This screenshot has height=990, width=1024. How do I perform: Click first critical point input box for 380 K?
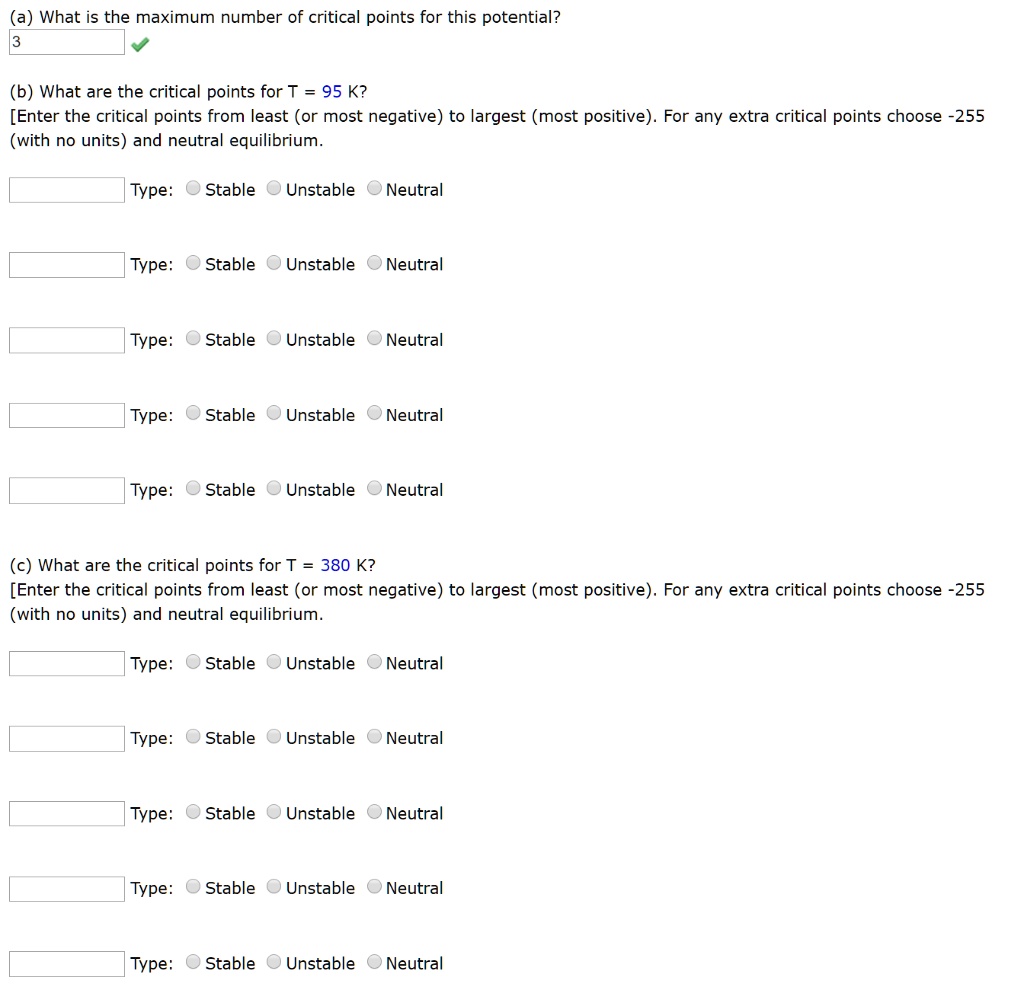point(66,663)
